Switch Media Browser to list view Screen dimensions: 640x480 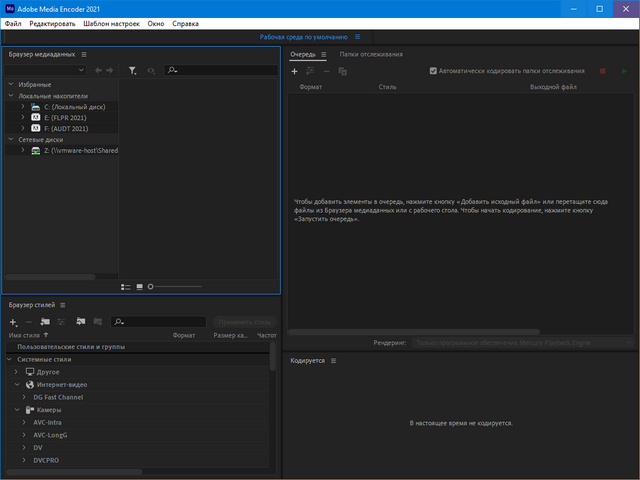point(126,286)
